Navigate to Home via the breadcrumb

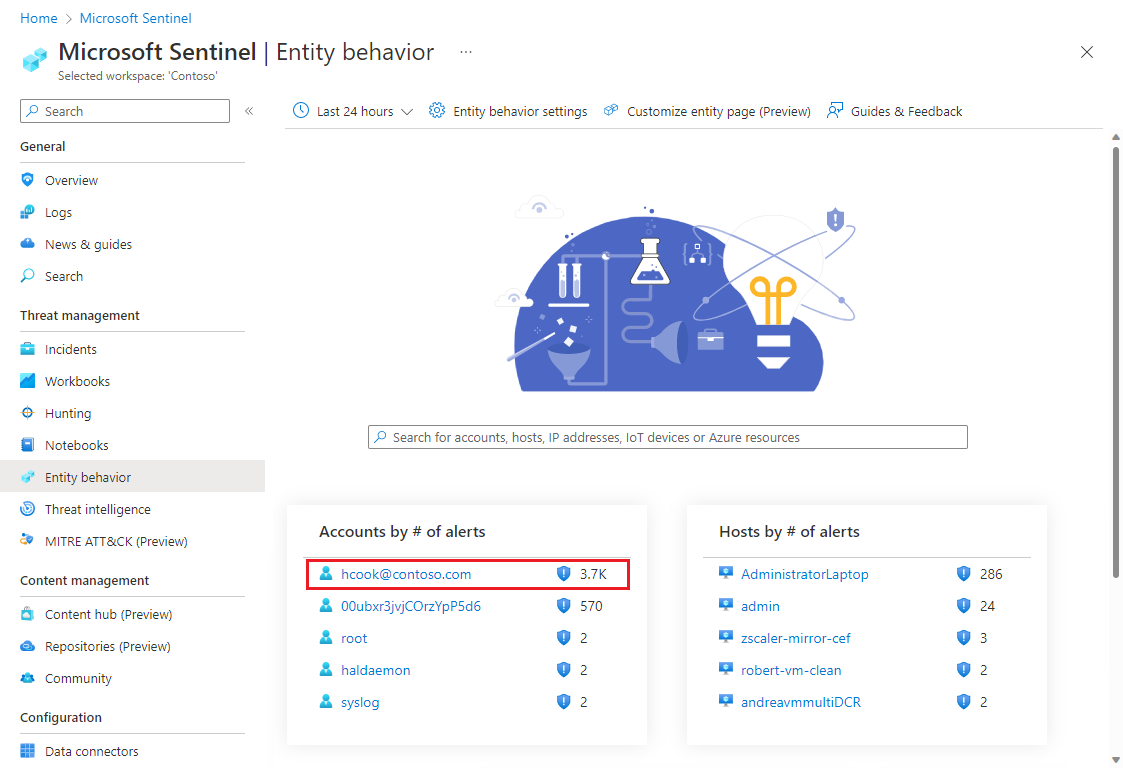click(38, 18)
